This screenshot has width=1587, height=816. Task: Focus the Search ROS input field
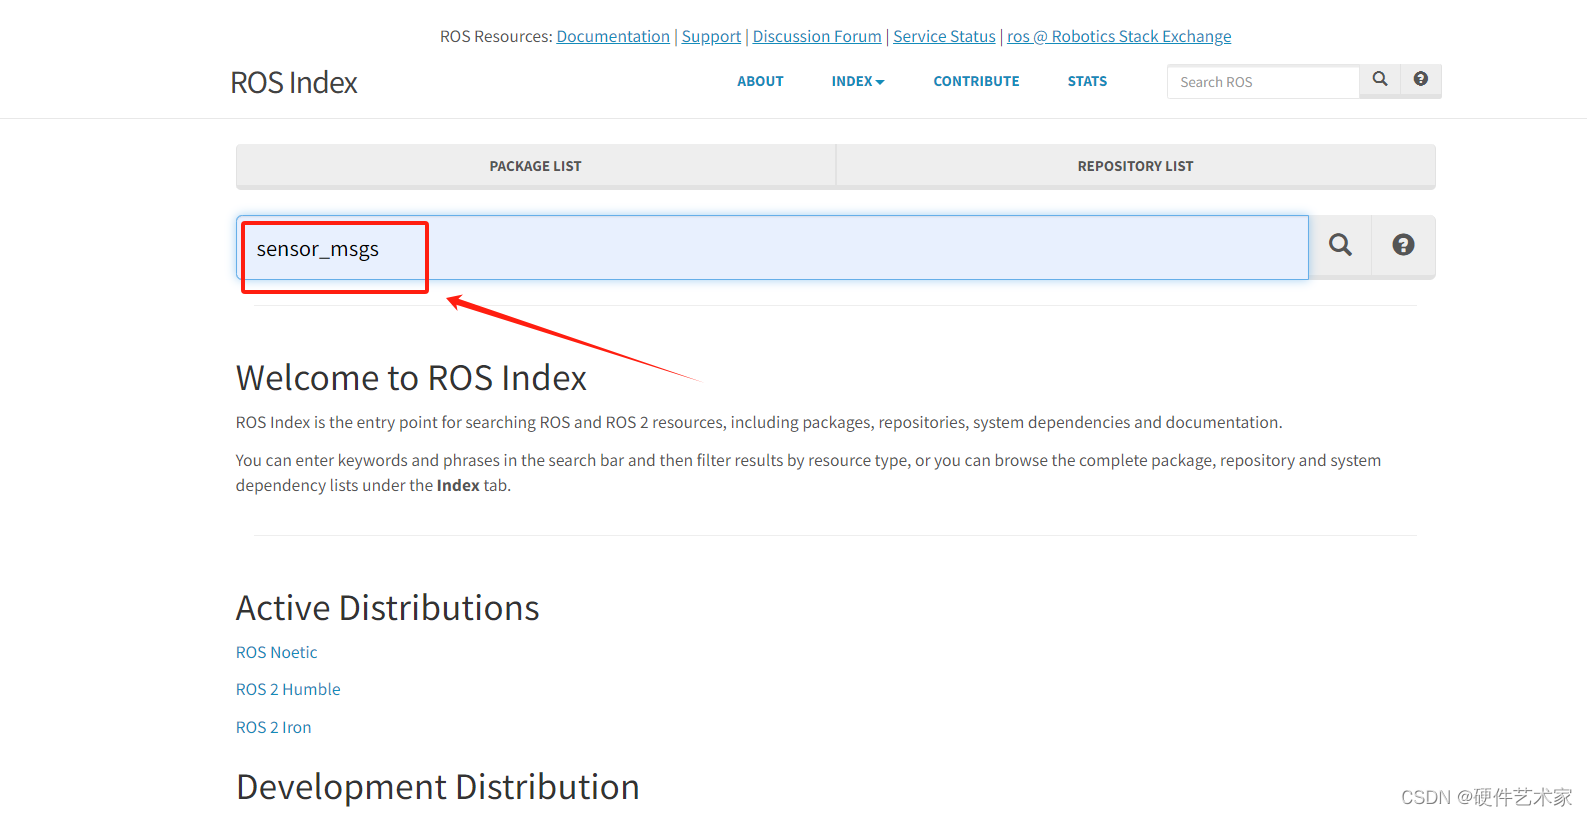[1263, 82]
